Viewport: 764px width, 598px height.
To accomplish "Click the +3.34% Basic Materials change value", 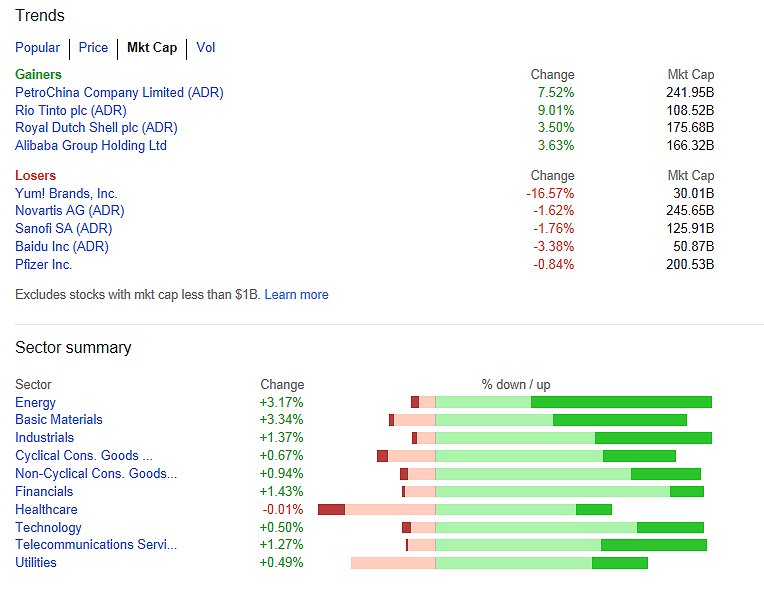I will [282, 420].
